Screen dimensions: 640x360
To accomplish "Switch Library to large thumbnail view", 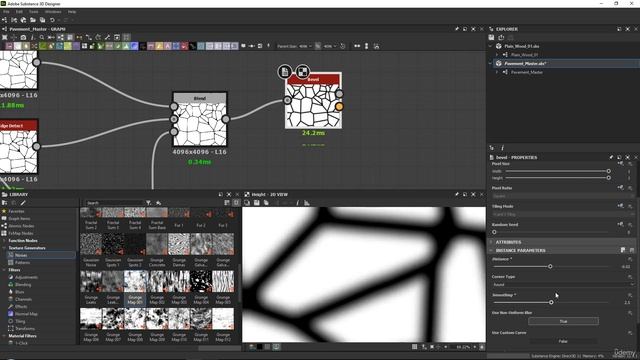I will tap(236, 203).
